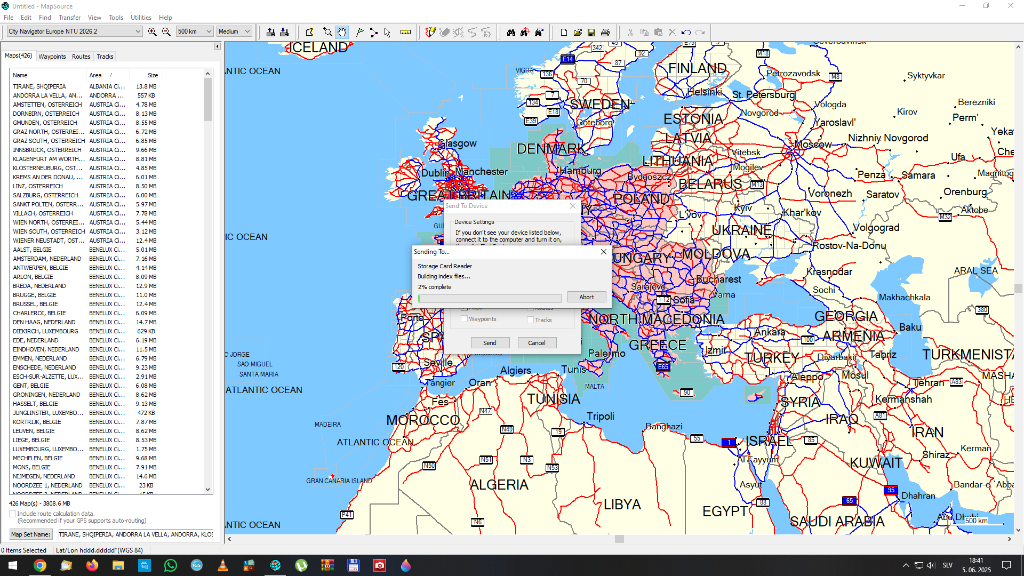This screenshot has height=576, width=1024.
Task: Click the New document icon
Action: point(564,32)
